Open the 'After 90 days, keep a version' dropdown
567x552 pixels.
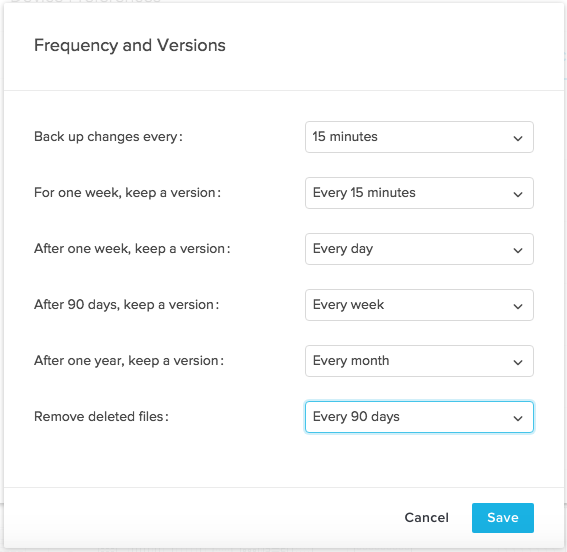pyautogui.click(x=419, y=305)
